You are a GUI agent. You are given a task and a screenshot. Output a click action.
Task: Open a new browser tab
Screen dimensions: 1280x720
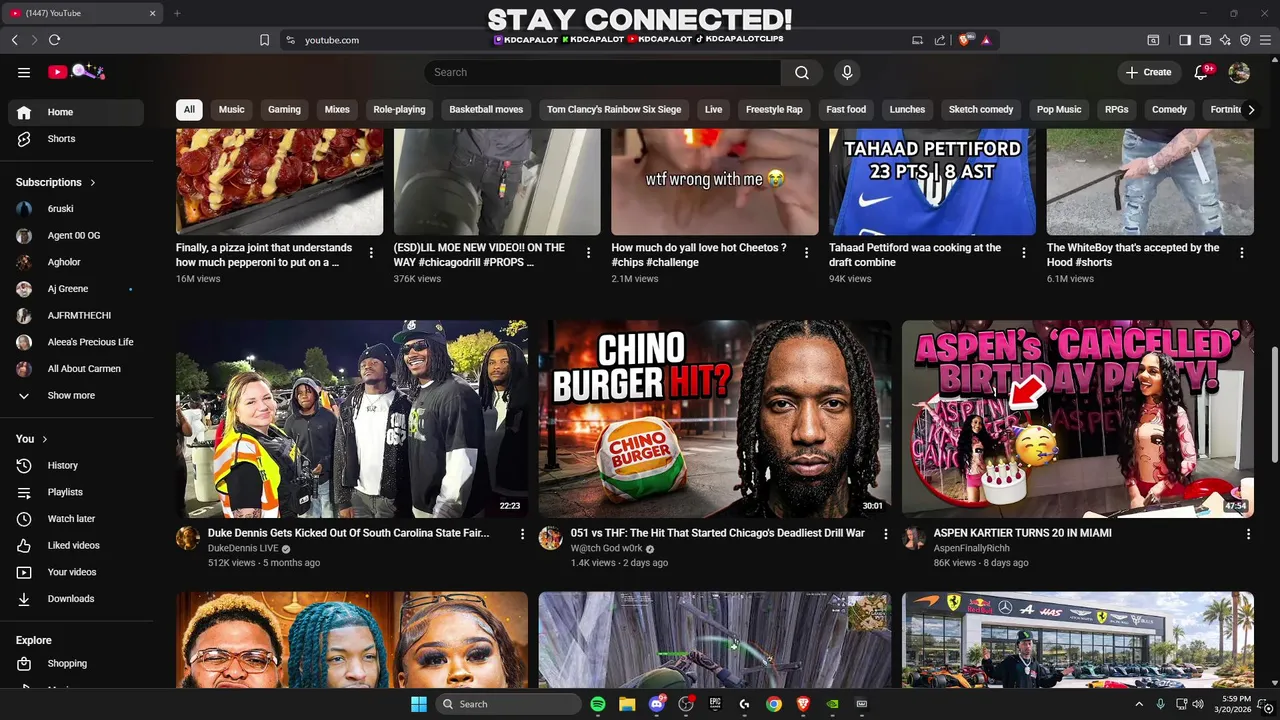point(177,13)
